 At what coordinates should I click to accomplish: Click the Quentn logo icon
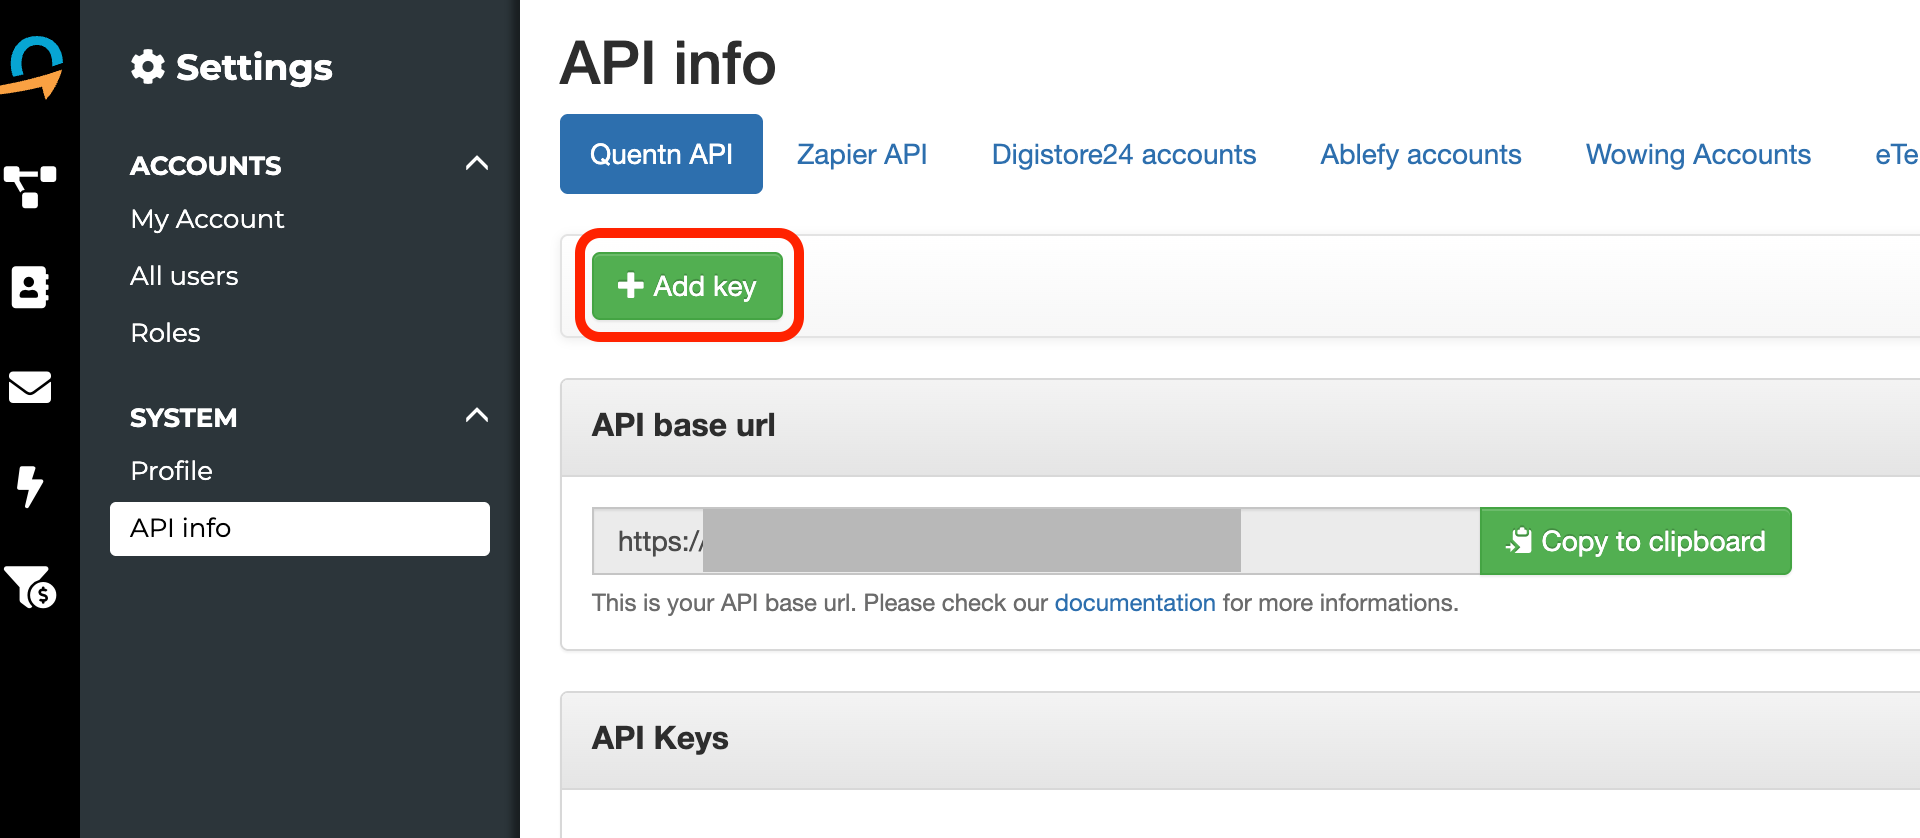pyautogui.click(x=36, y=66)
